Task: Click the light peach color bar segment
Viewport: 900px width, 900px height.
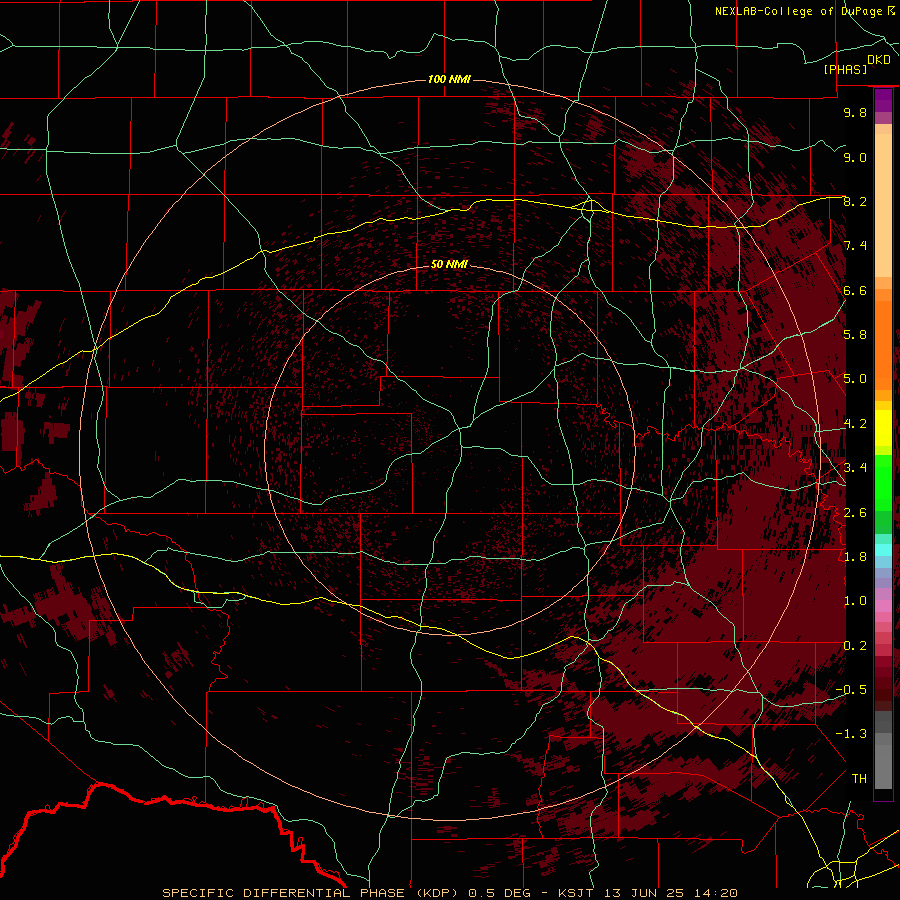Action: point(883,207)
